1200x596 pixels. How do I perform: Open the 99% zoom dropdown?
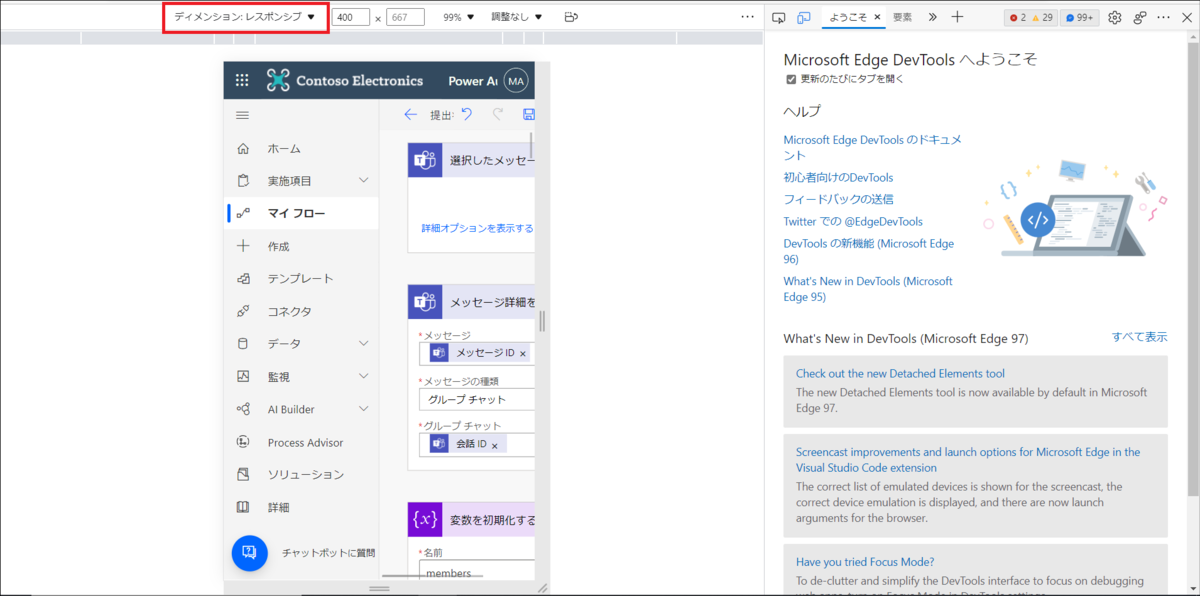[x=459, y=17]
